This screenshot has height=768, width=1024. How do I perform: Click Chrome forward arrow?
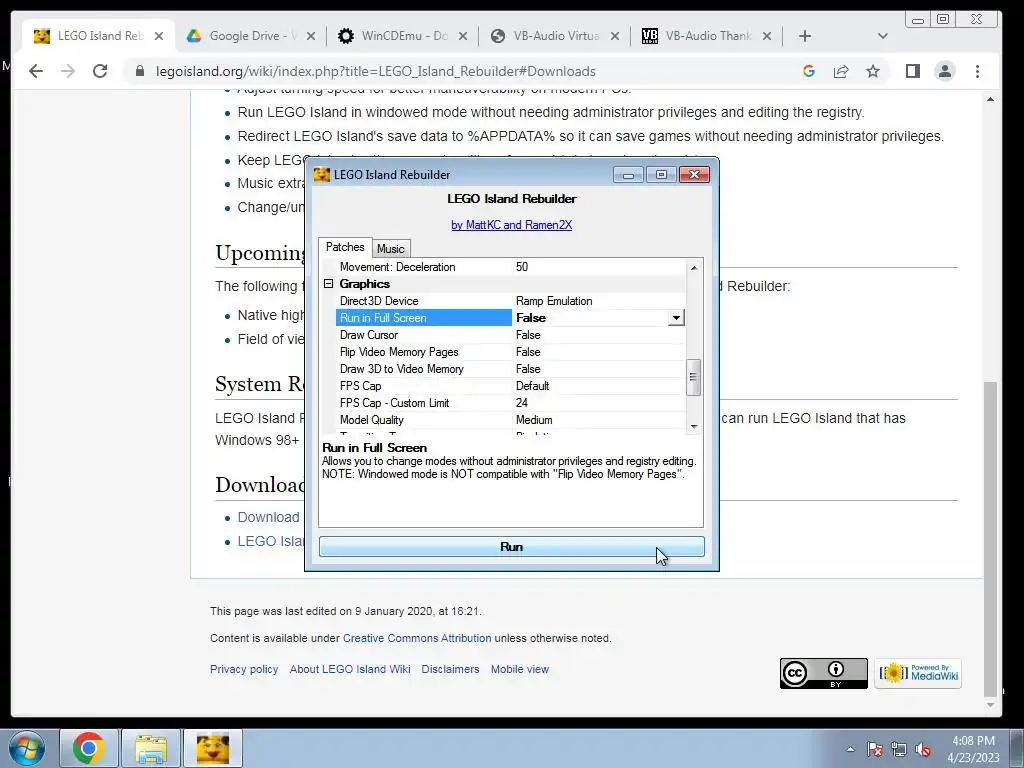coord(68,71)
